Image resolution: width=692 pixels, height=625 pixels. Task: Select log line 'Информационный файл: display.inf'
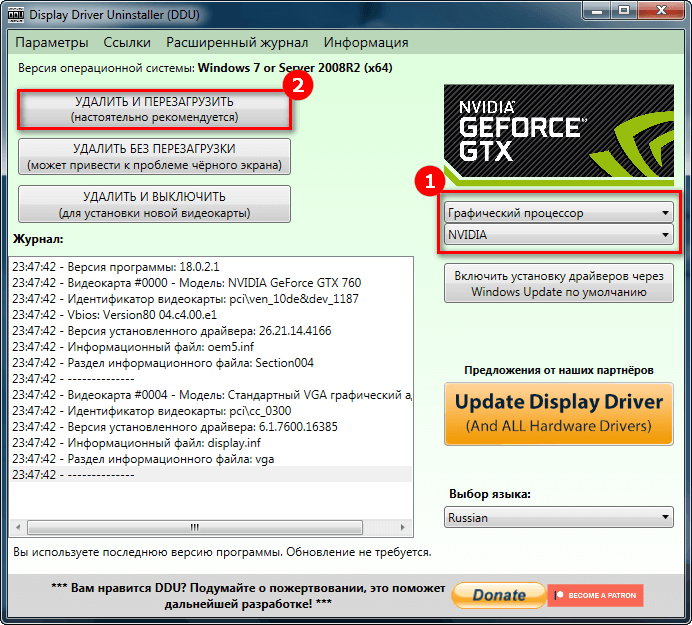211,443
